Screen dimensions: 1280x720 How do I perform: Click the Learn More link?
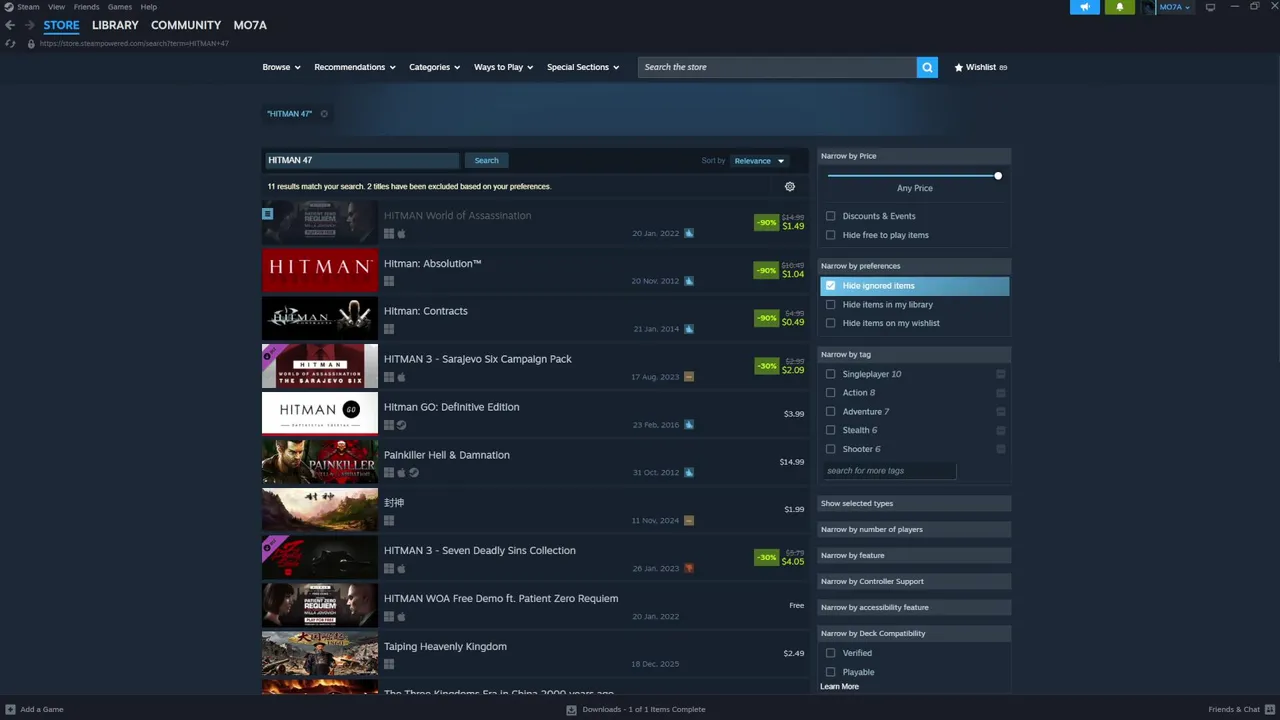tap(839, 687)
